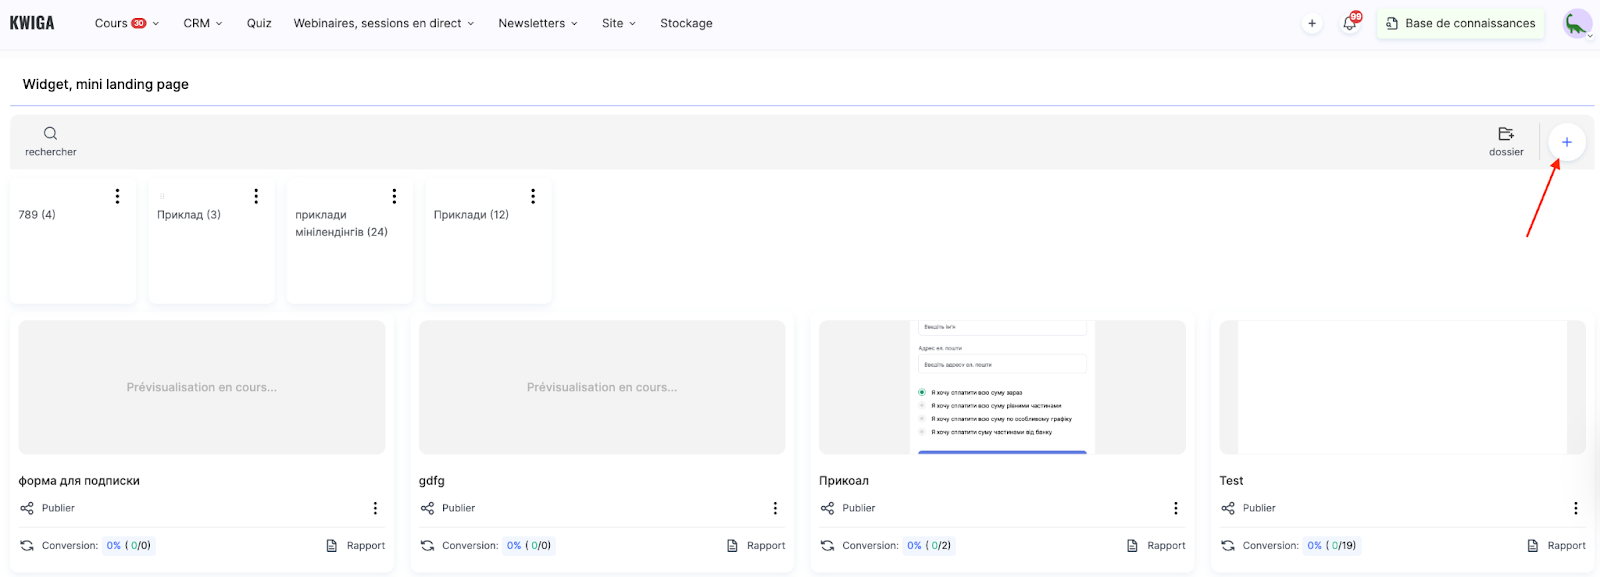Open the Stockage menu item
This screenshot has height=577, width=1600.
coord(686,23)
